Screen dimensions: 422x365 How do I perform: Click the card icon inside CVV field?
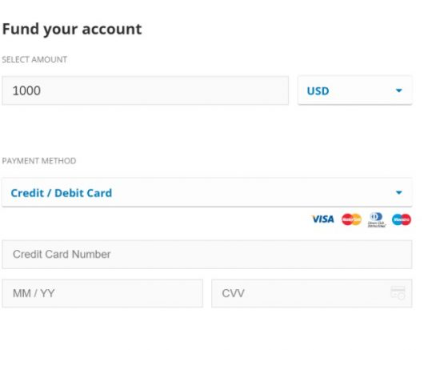398,293
